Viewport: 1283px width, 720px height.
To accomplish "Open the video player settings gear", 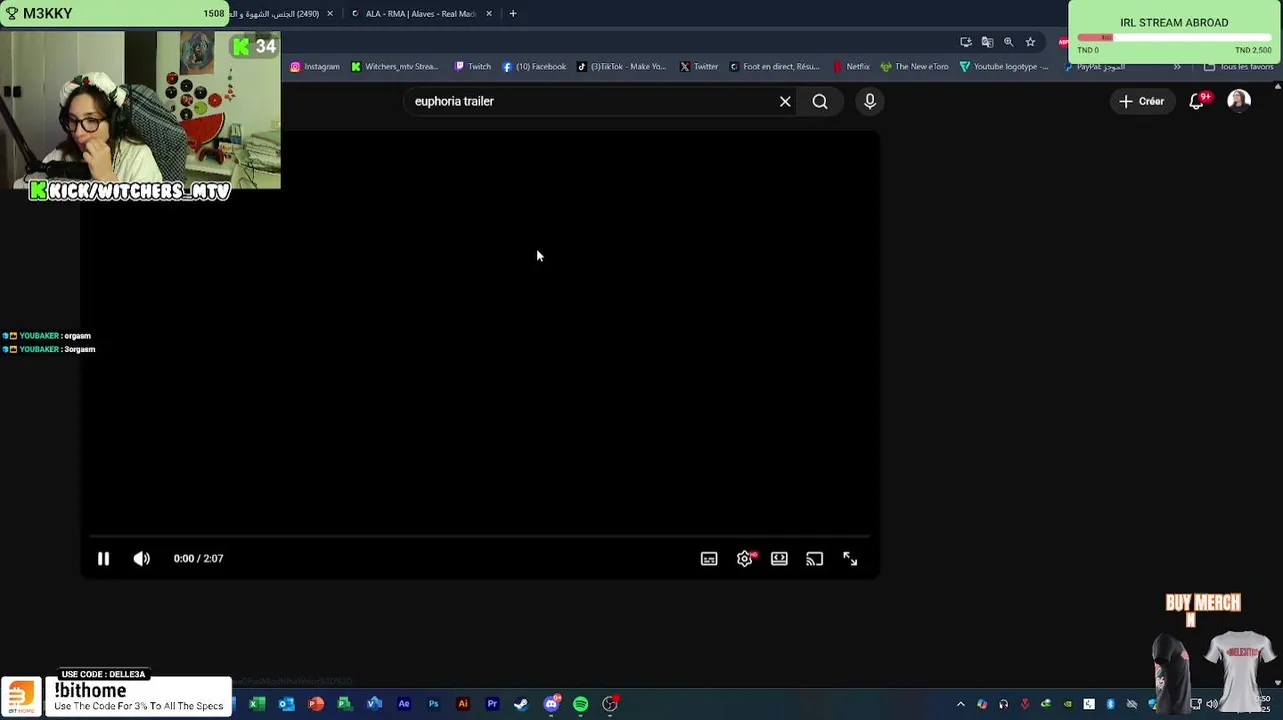I will coord(745,559).
